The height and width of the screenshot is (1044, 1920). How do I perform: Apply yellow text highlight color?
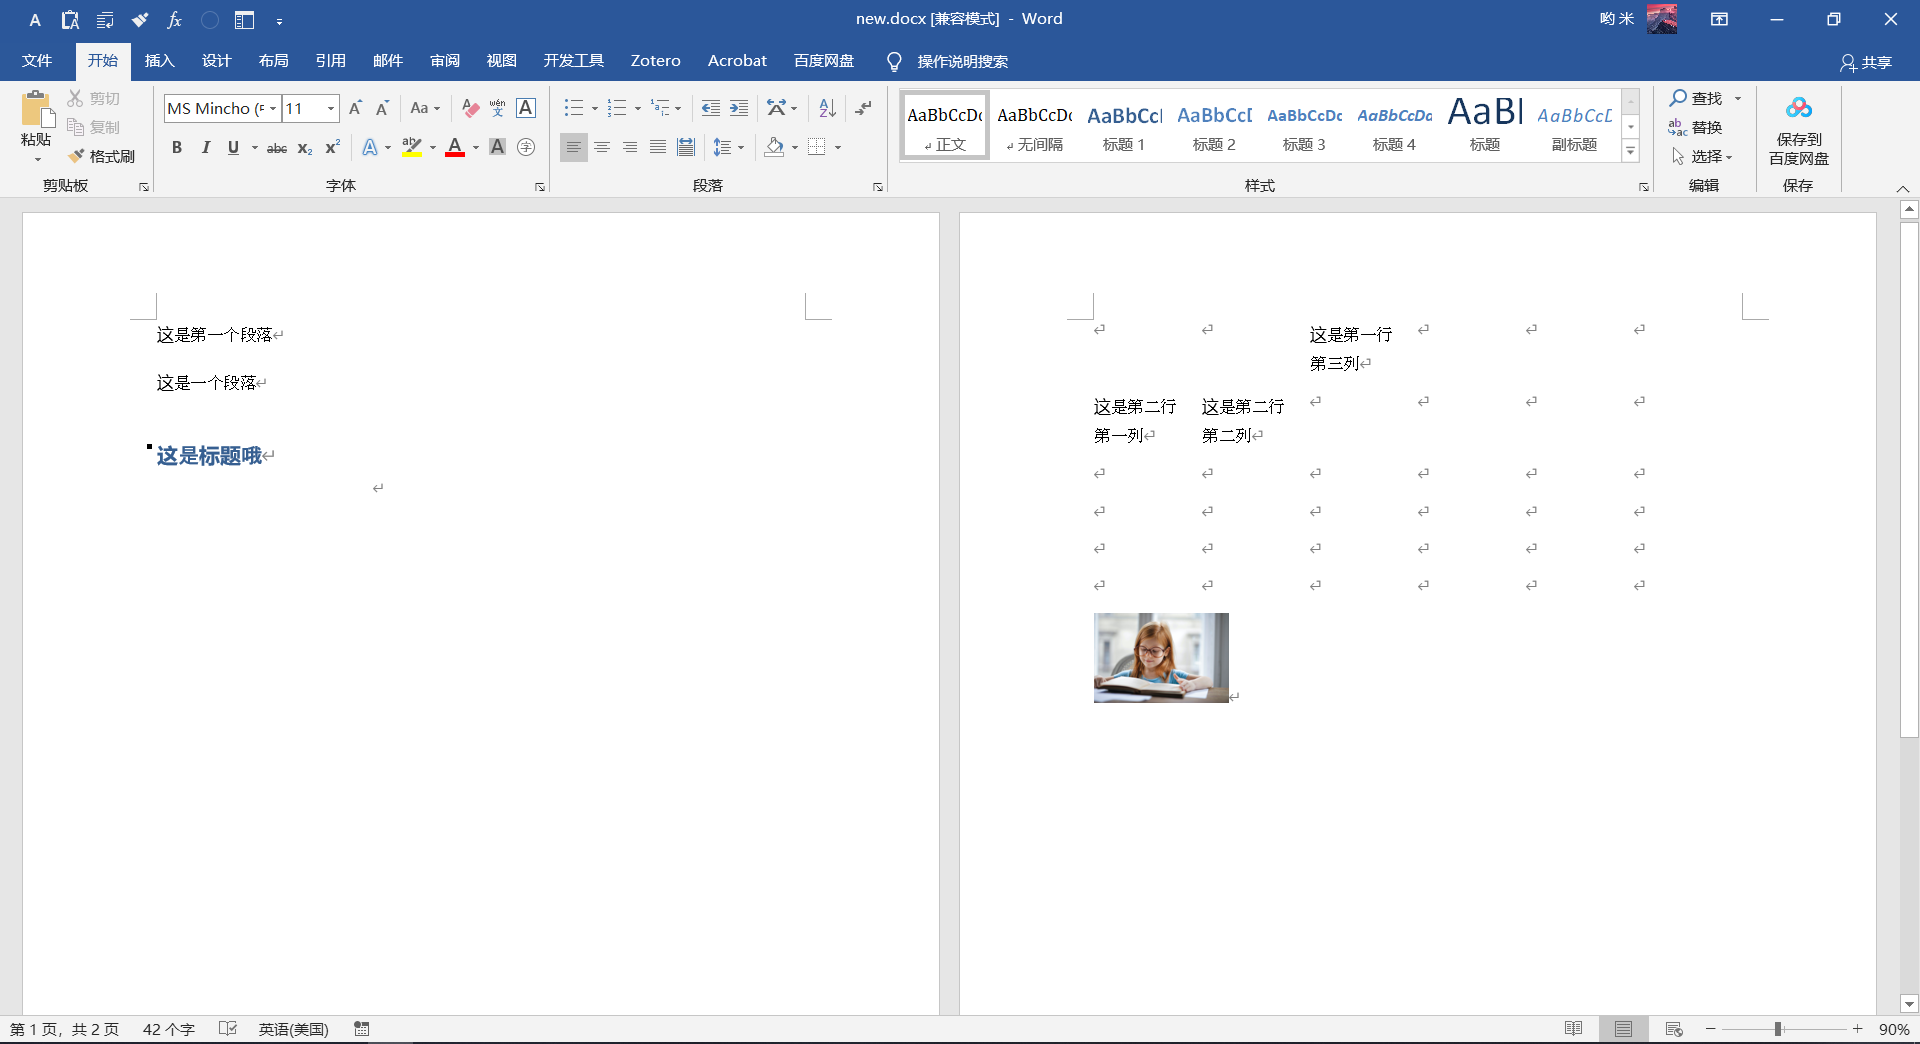[x=412, y=147]
